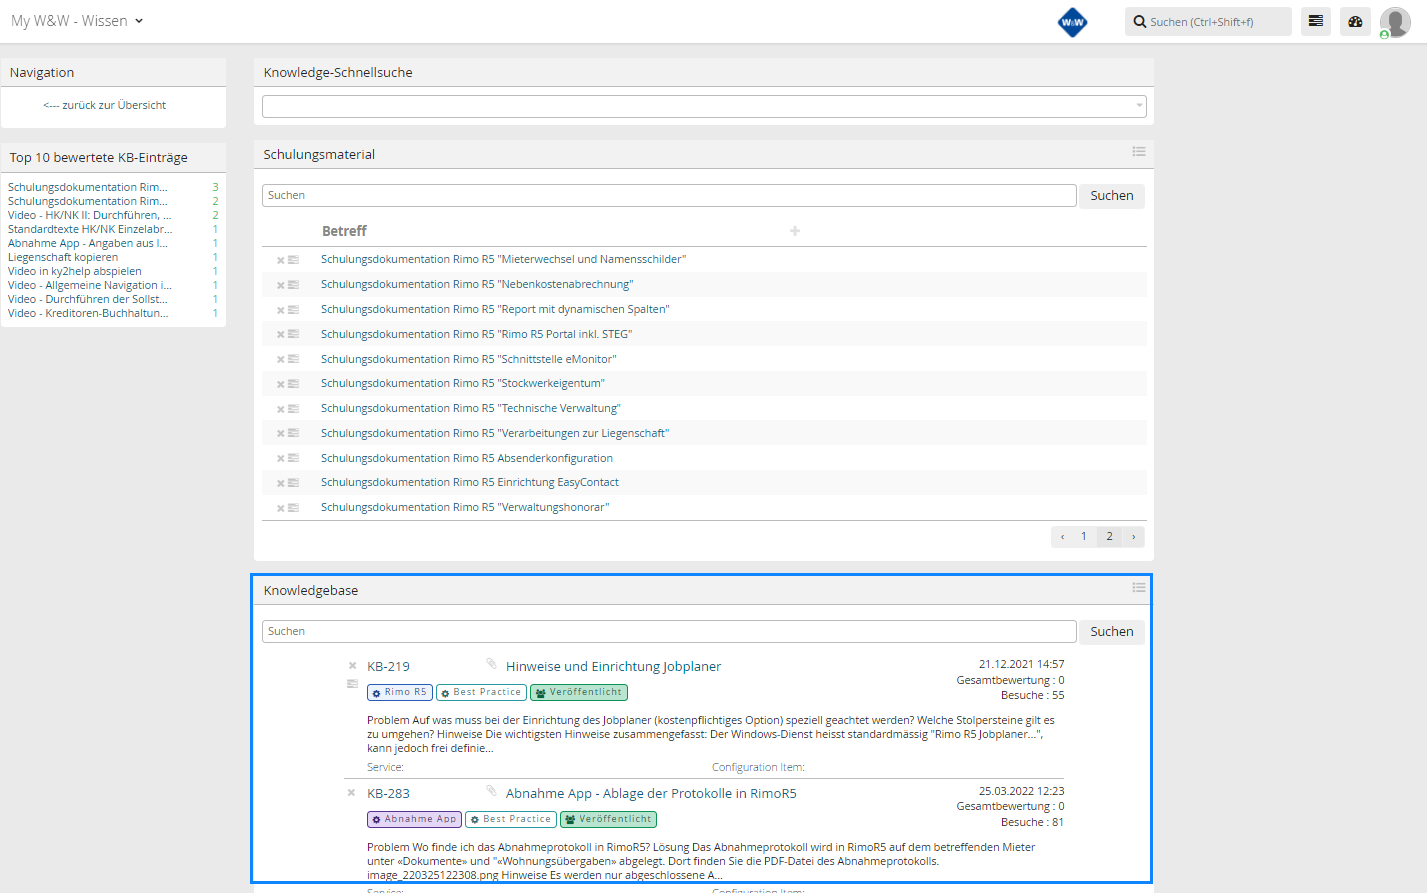
Task: Sort by the Betreff column header
Action: coord(344,231)
